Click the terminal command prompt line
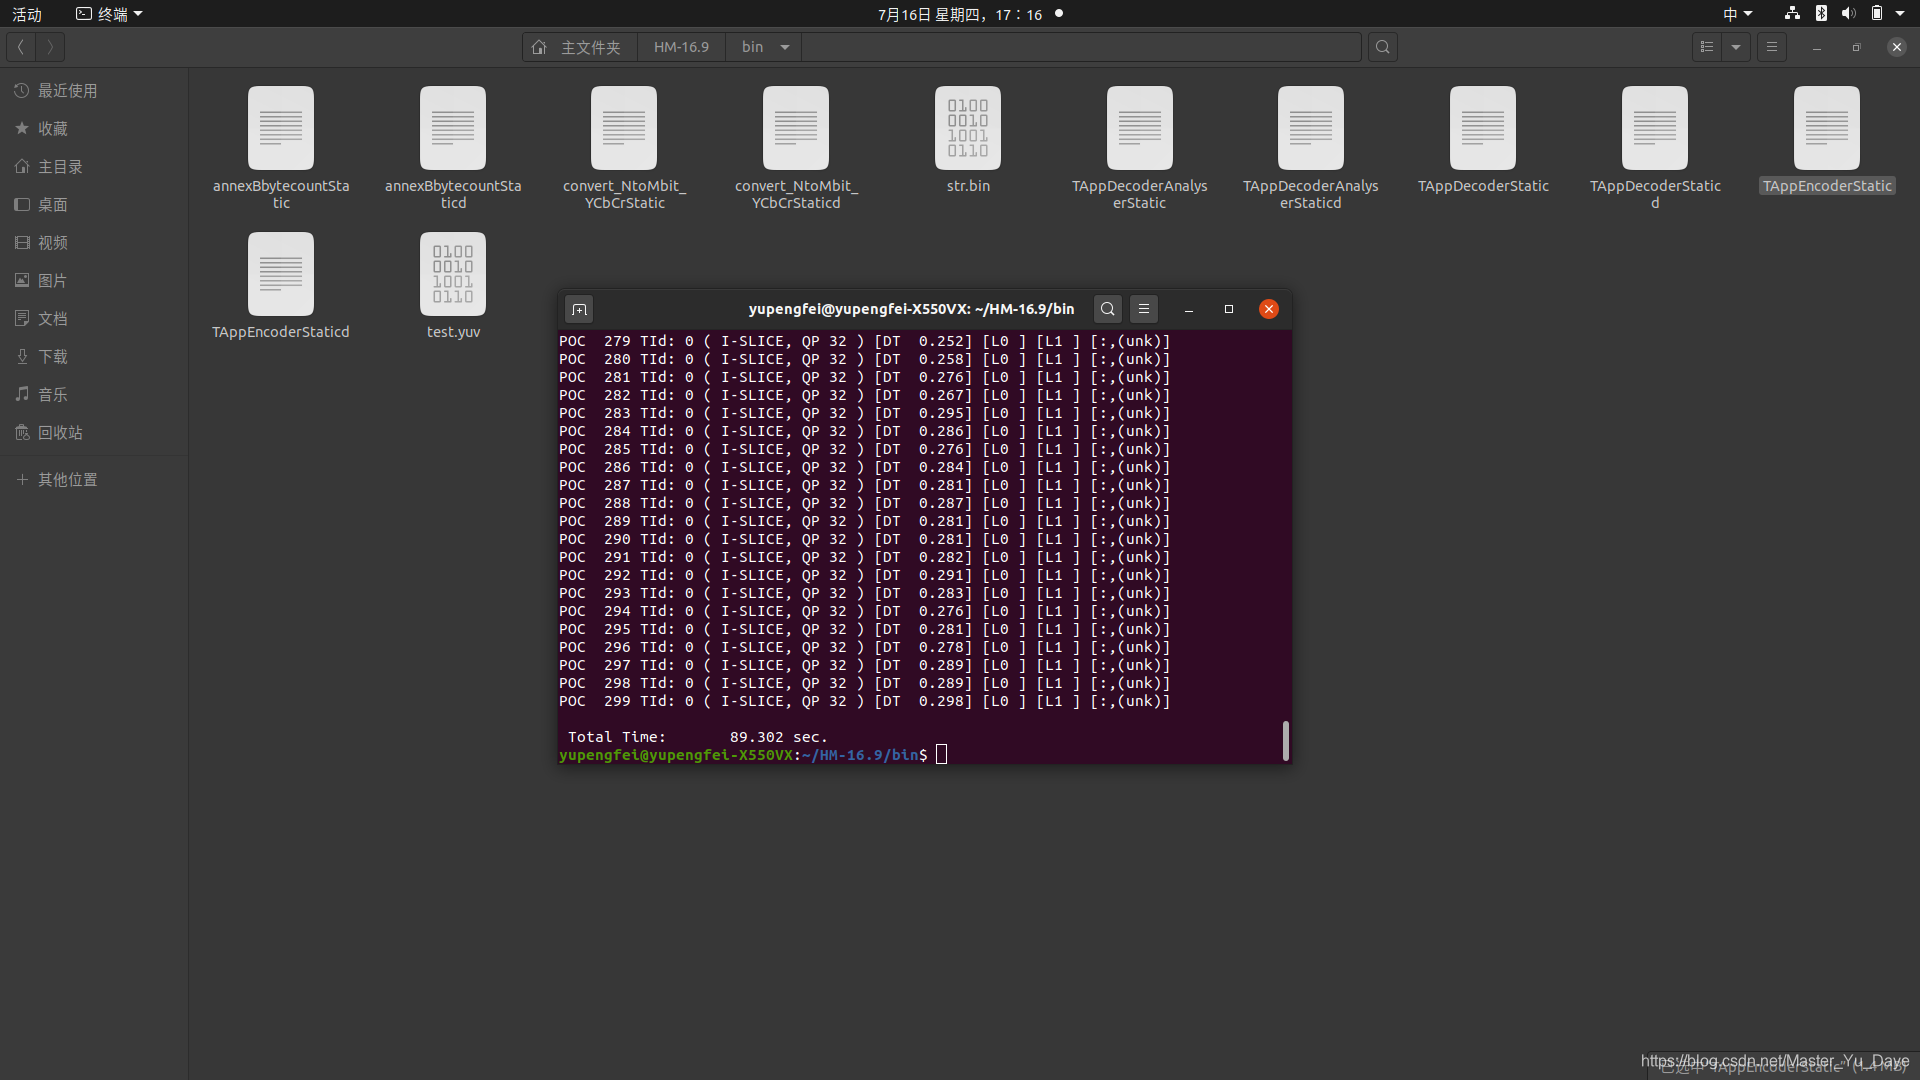1920x1080 pixels. [x=753, y=755]
